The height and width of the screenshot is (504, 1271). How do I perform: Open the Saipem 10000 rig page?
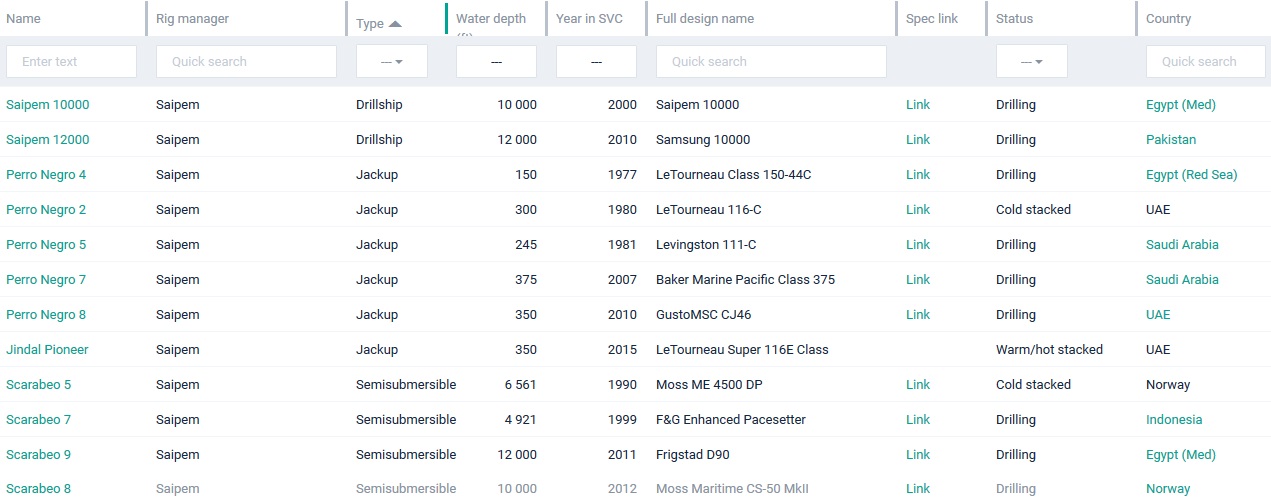pyautogui.click(x=47, y=105)
